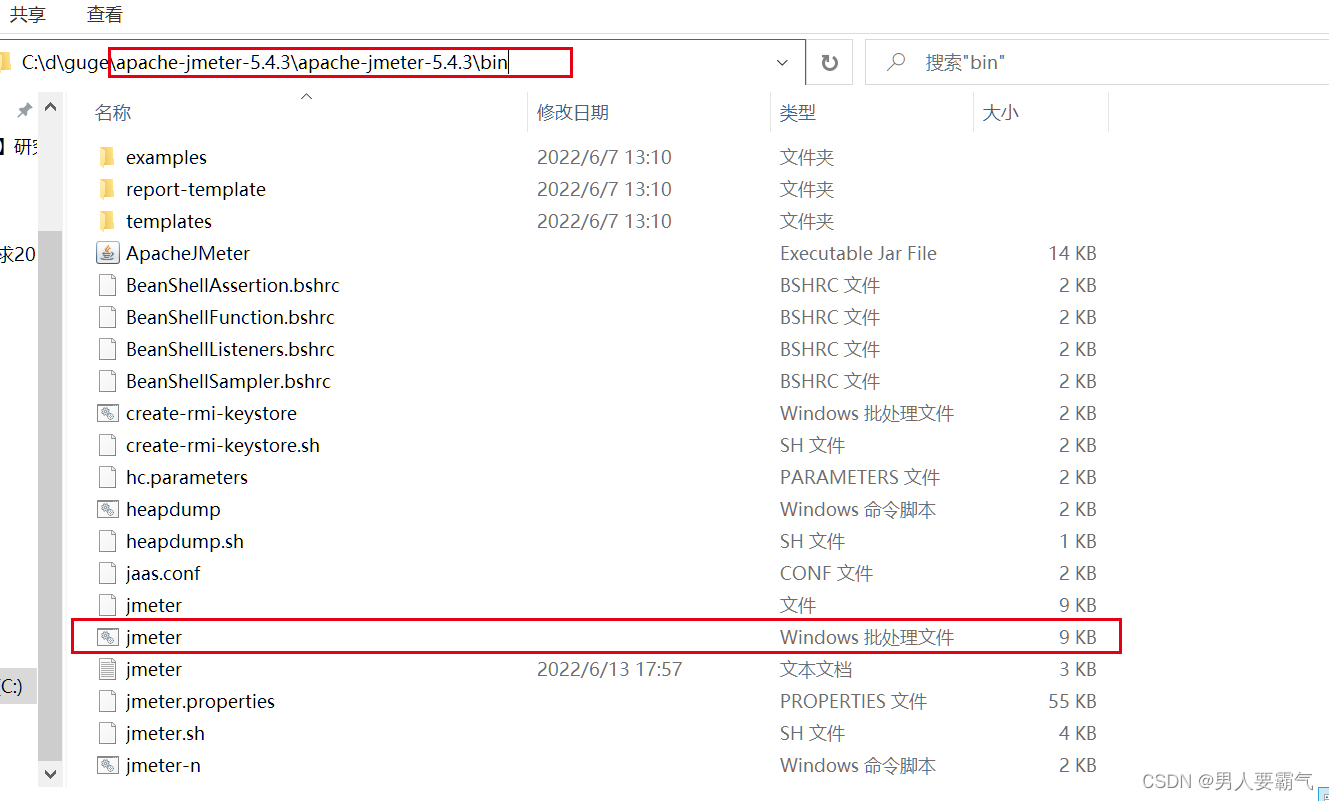This screenshot has width=1329, height=801.
Task: Click the PROPERTIES 文件 type cell
Action: point(854,701)
